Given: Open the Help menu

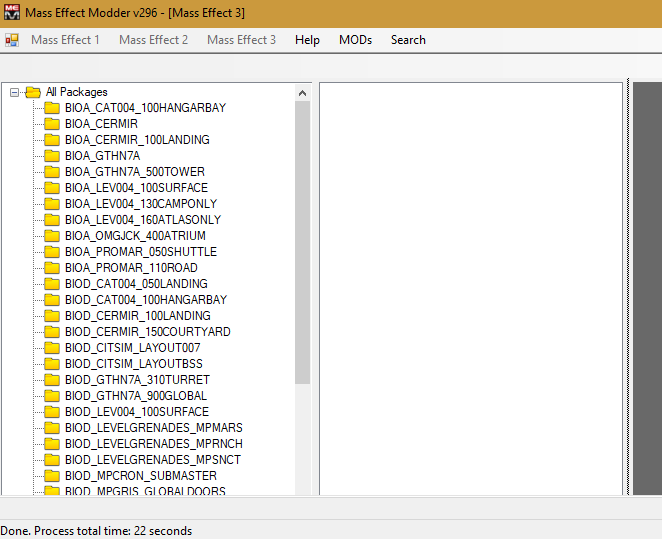Looking at the screenshot, I should [x=307, y=40].
